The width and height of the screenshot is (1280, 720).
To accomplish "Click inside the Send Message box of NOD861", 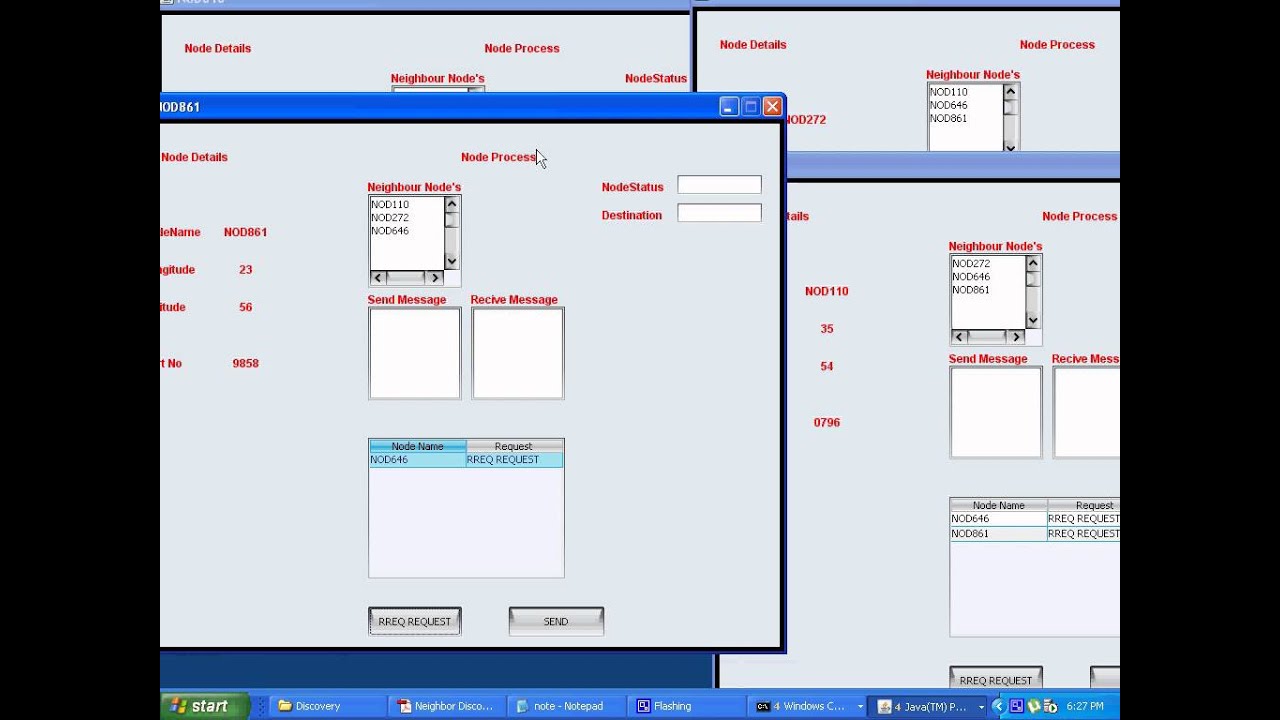I will (415, 353).
